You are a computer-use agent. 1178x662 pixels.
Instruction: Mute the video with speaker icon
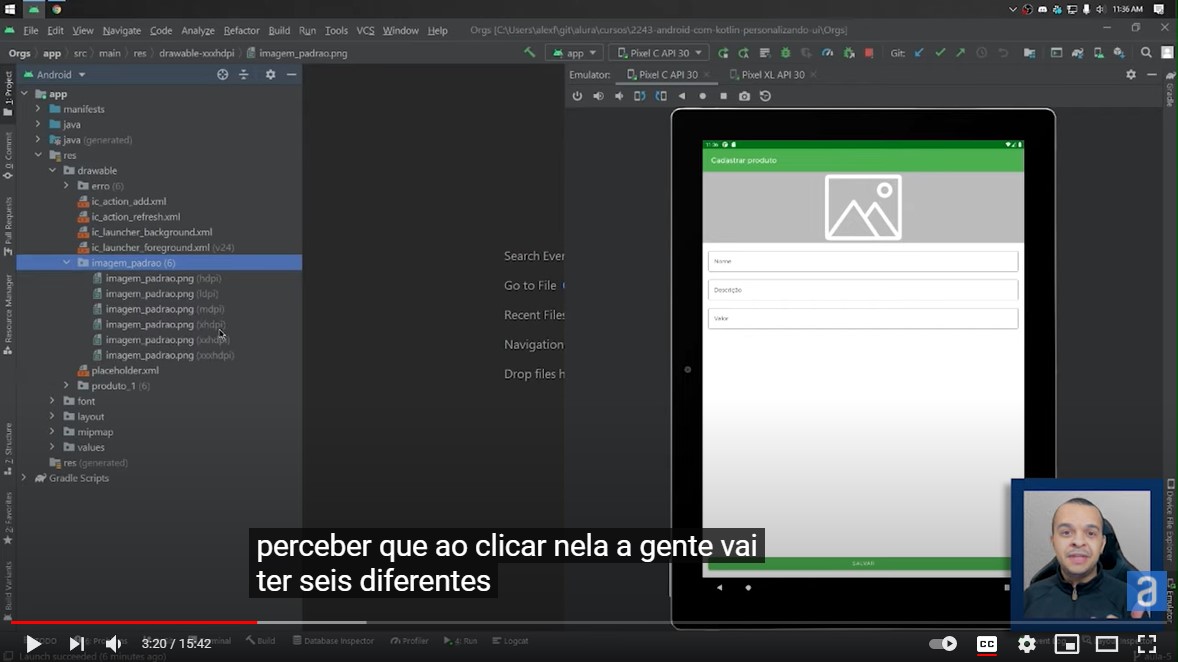coord(113,643)
